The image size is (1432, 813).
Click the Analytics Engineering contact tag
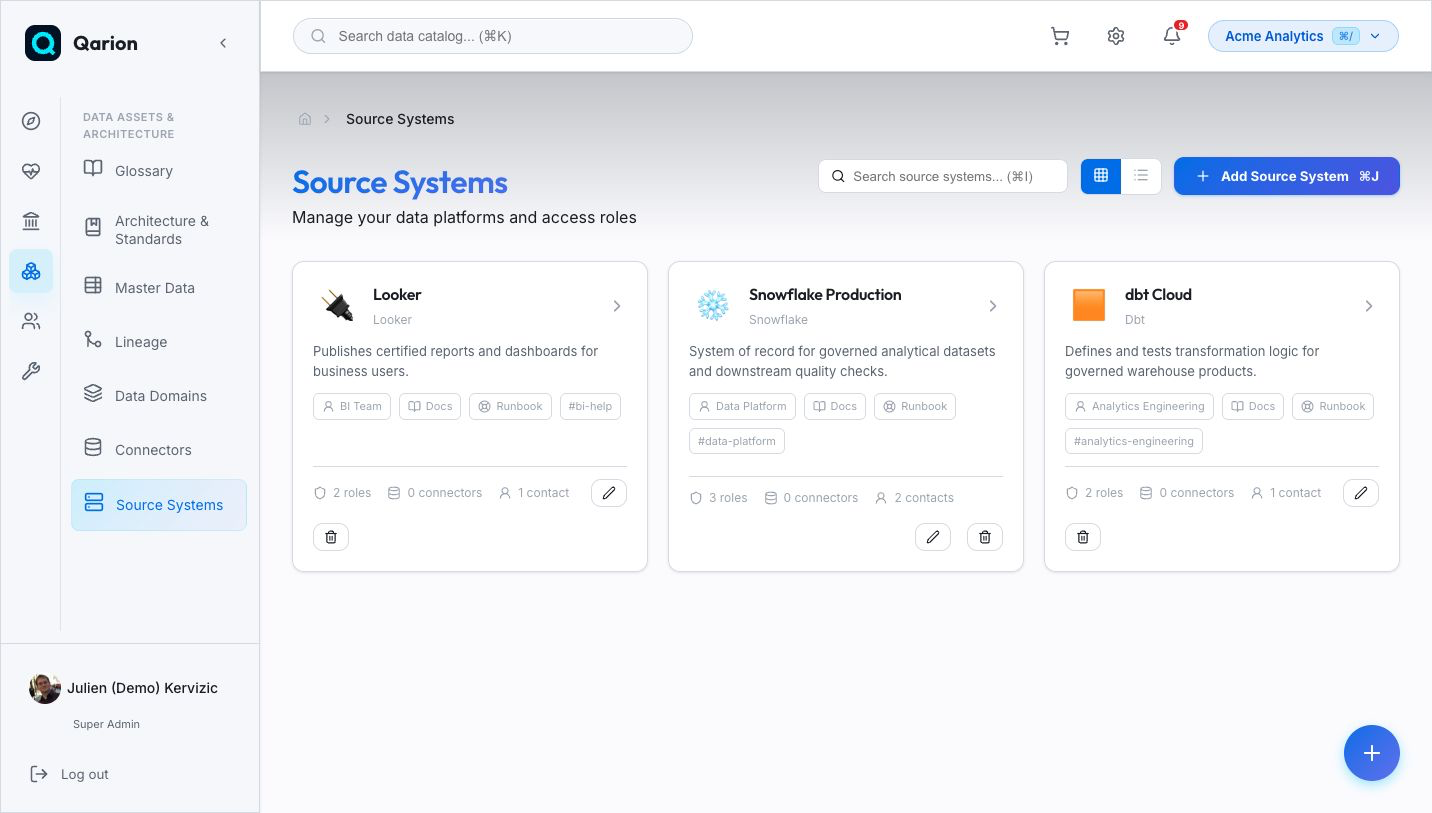(x=1140, y=406)
